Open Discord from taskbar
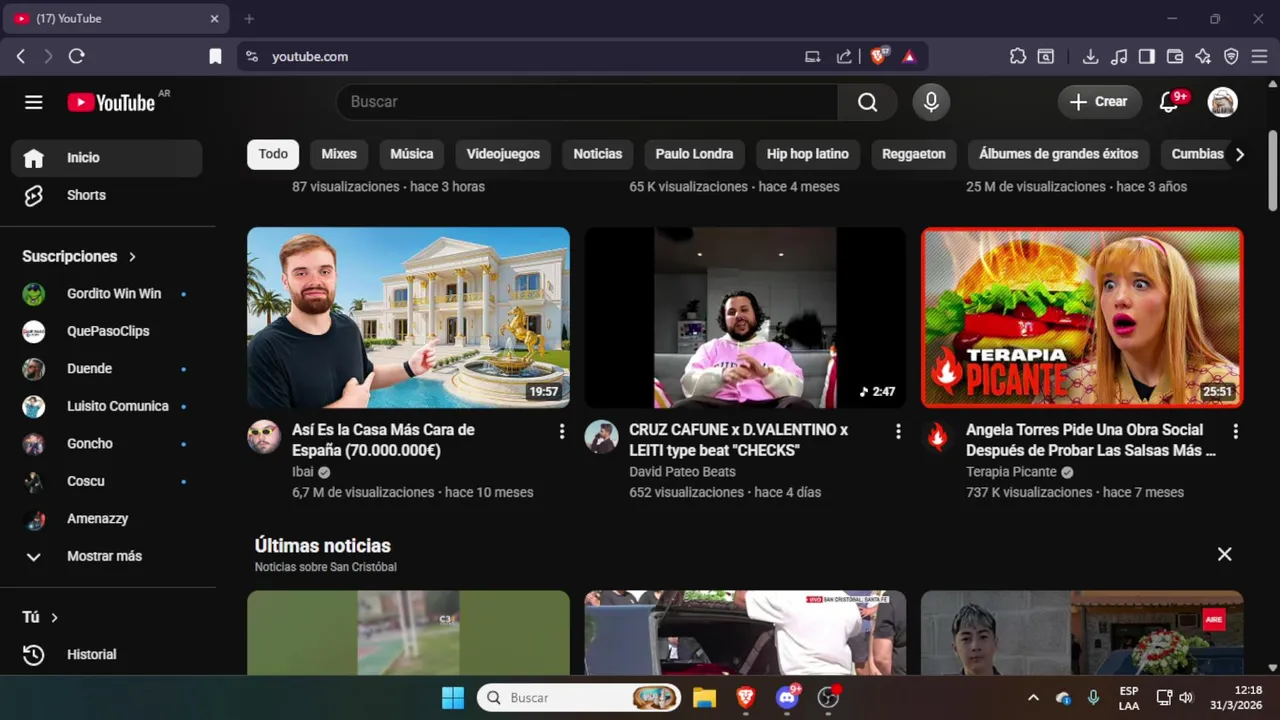1280x720 pixels. pos(787,698)
